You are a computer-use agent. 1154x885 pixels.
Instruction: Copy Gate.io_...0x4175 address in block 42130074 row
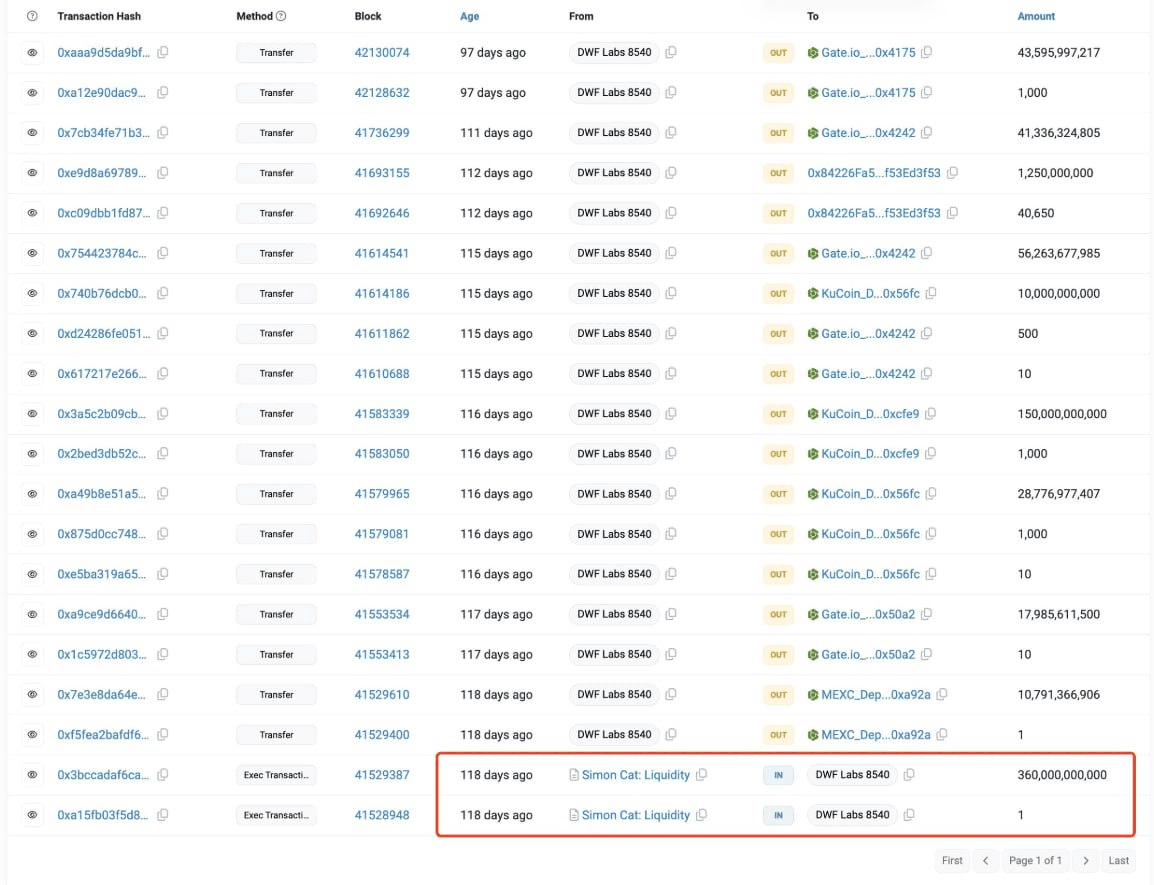(x=927, y=52)
